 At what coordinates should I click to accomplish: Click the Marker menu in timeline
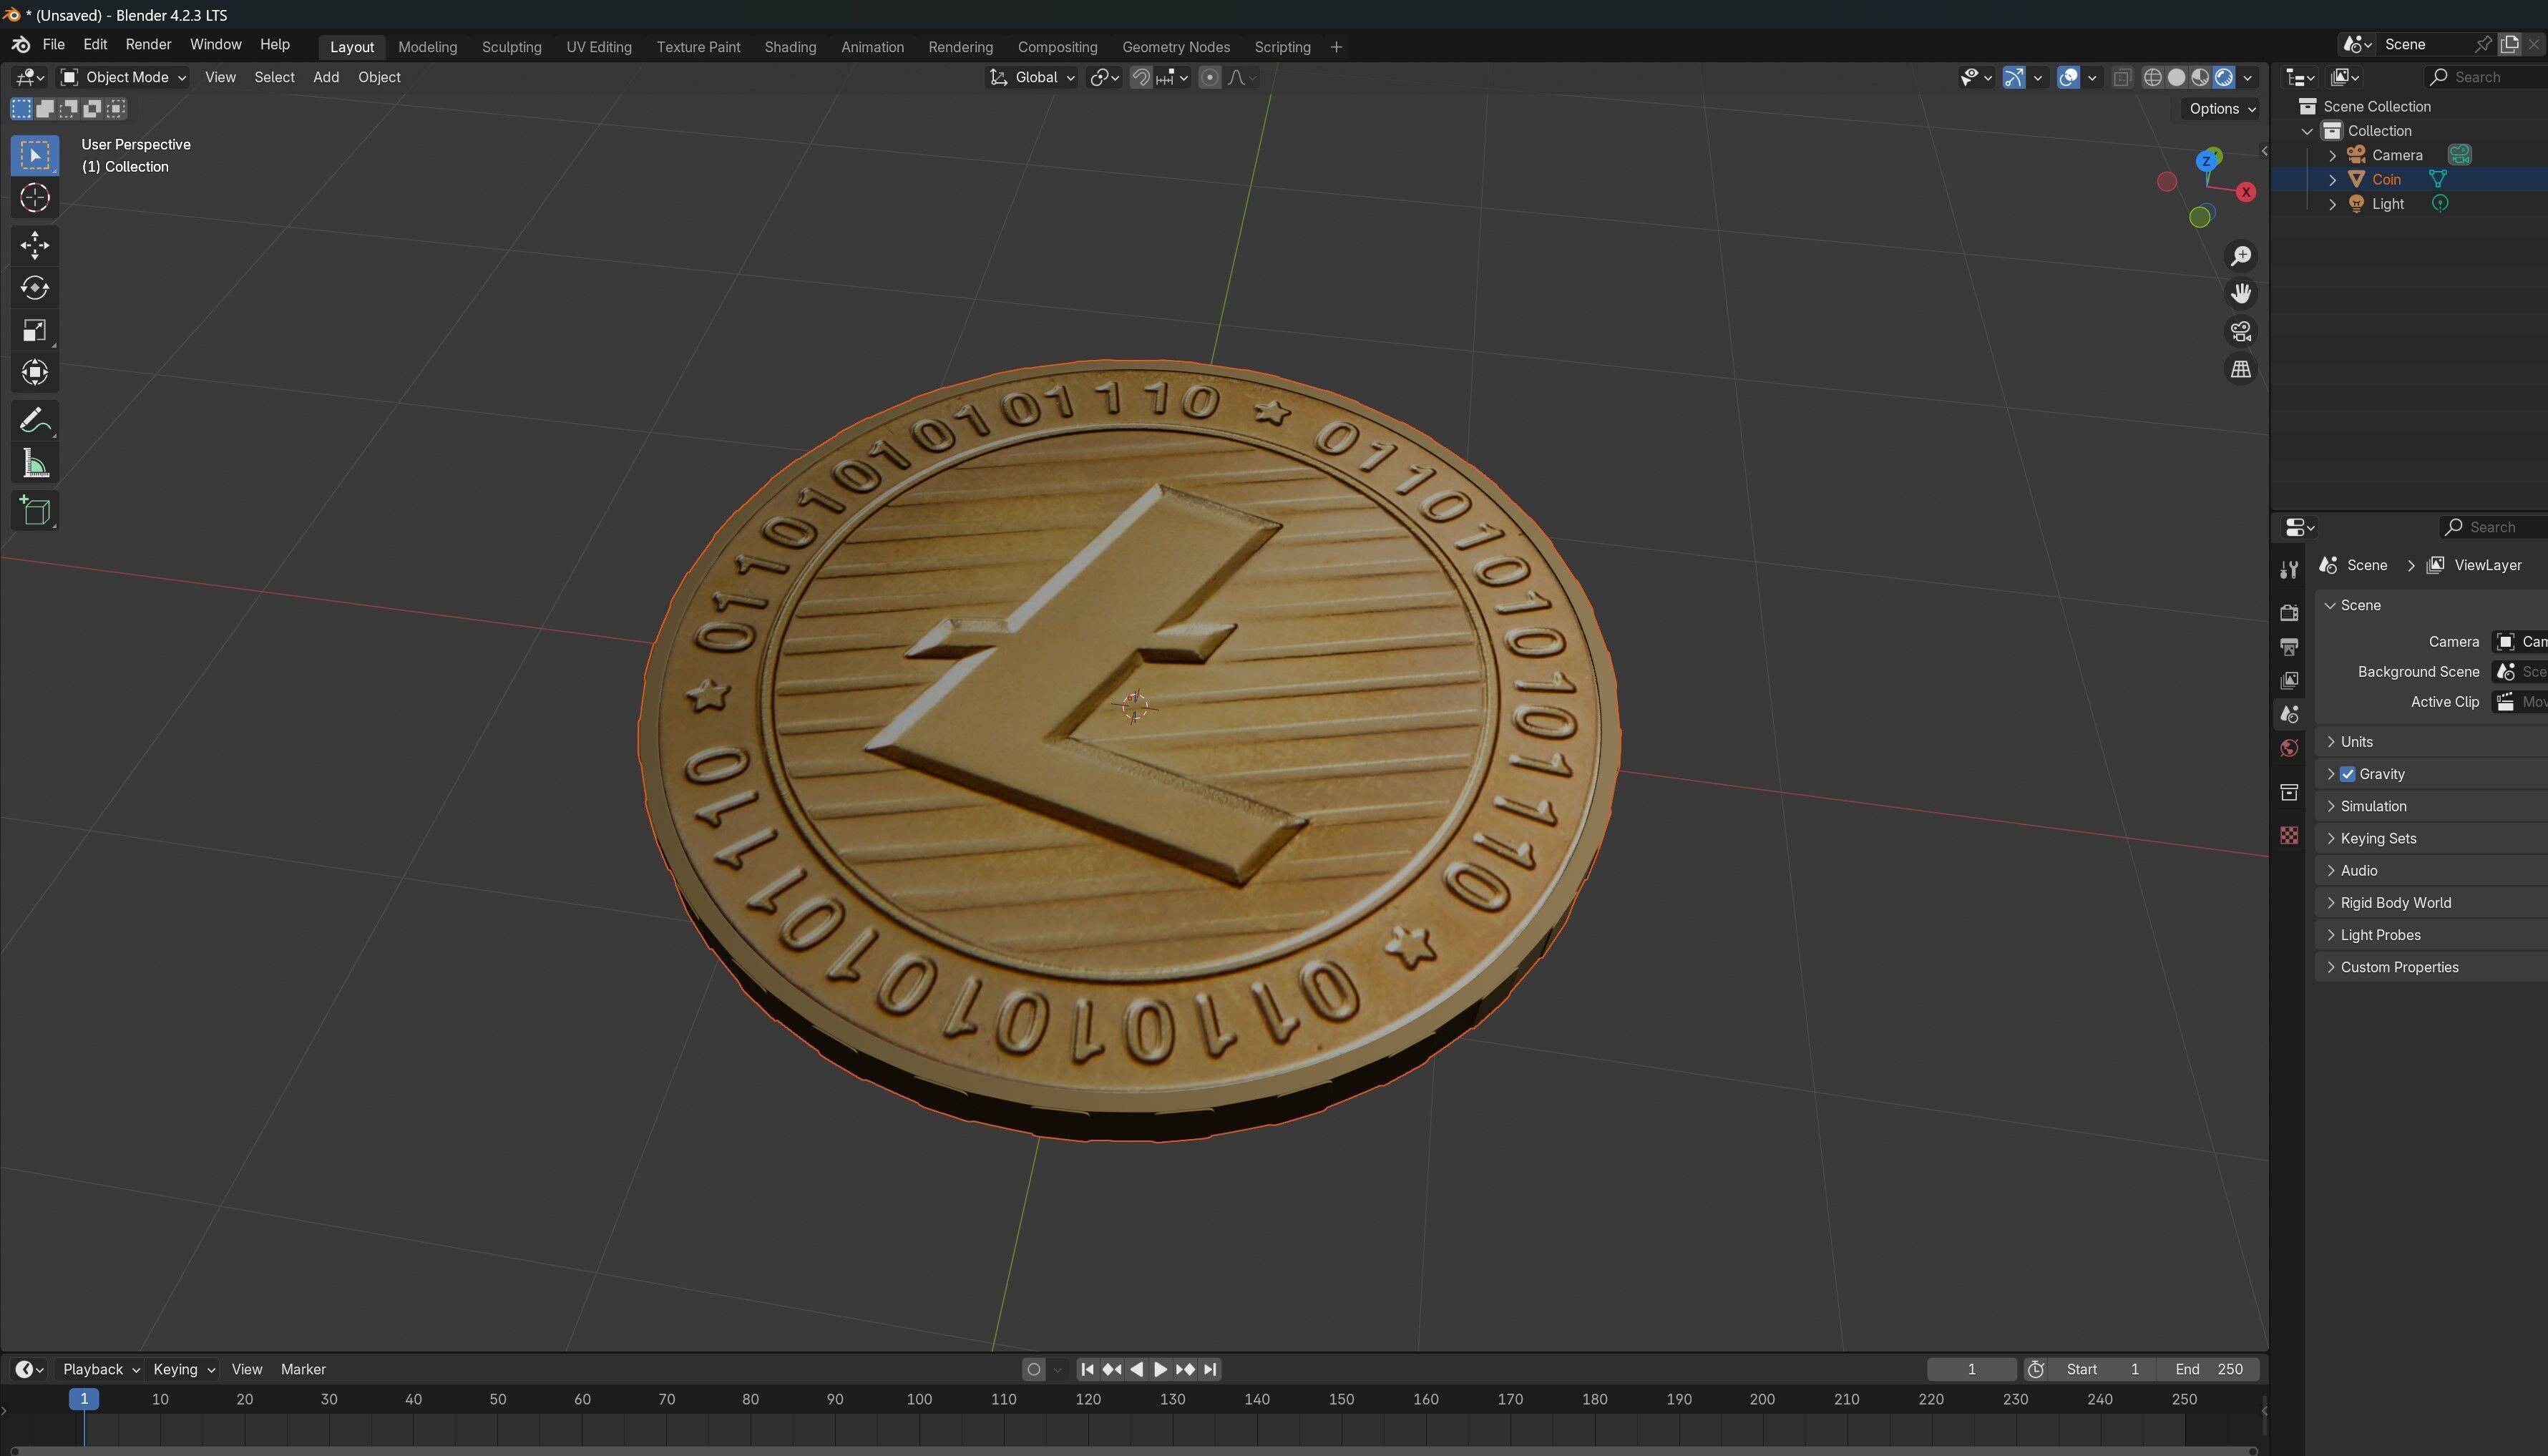(x=303, y=1369)
